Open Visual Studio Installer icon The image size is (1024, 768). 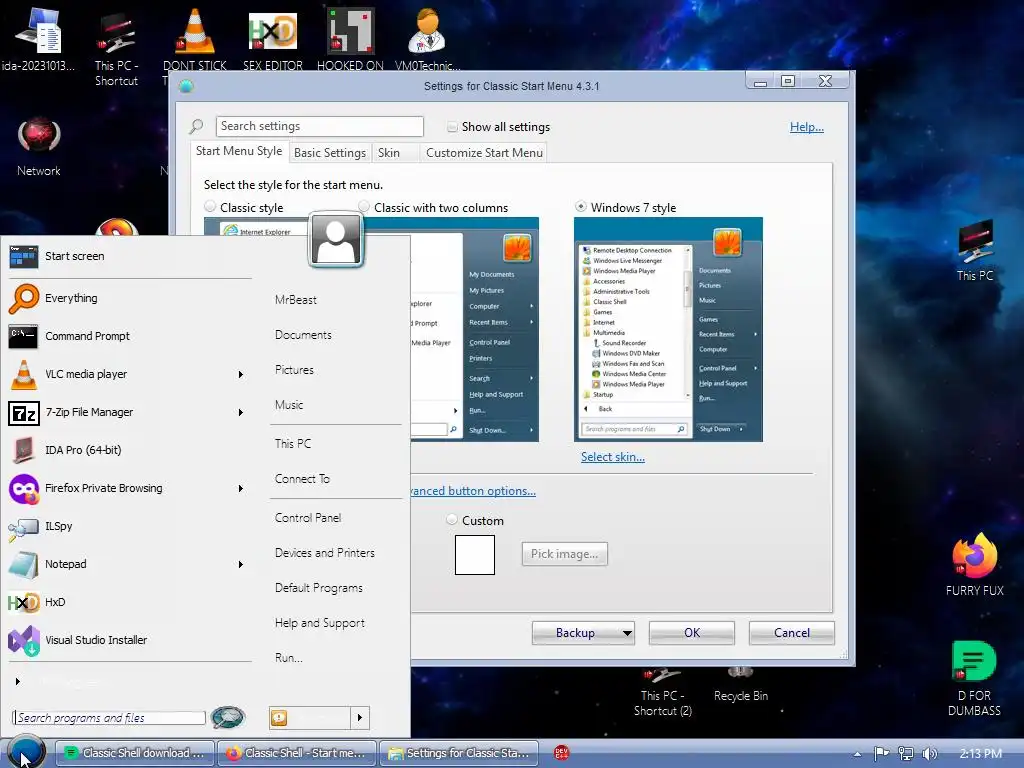[24, 640]
